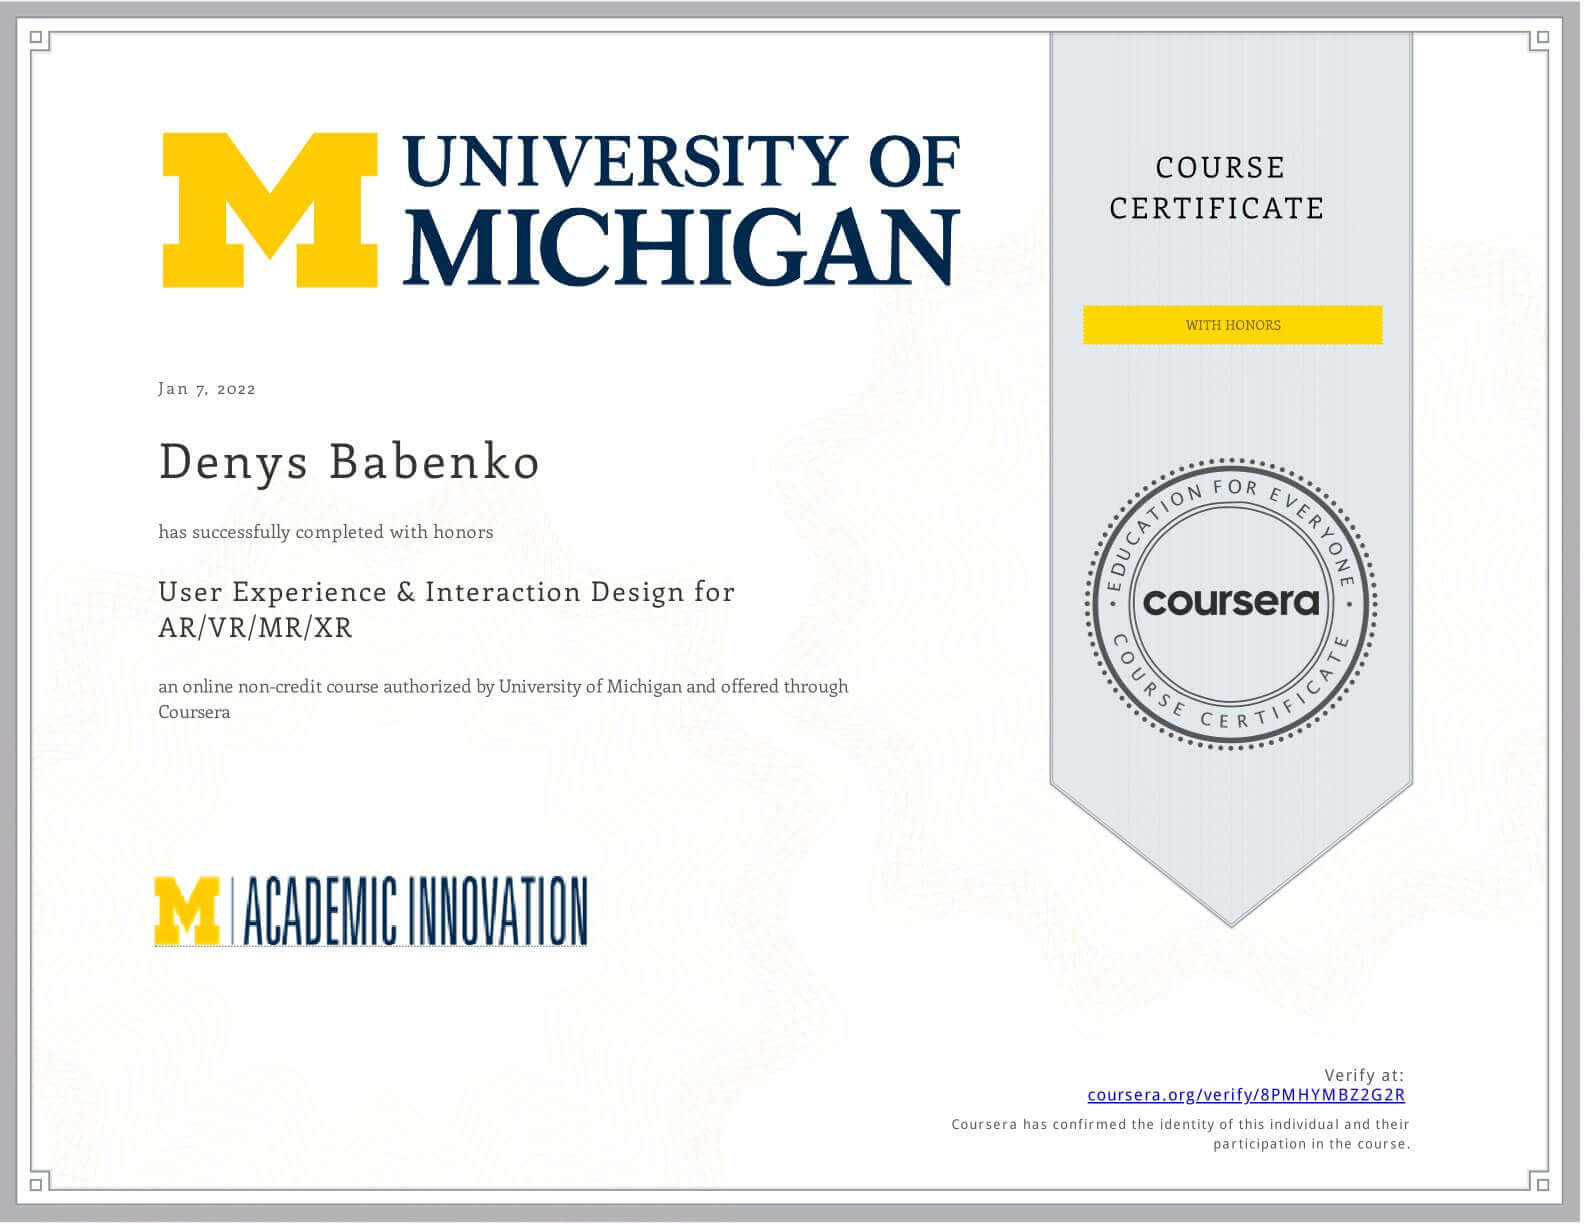This screenshot has height=1224, width=1584.
Task: Open the coursera.org/verify/8PMHYMBZ2G2R link
Action: (1246, 1095)
